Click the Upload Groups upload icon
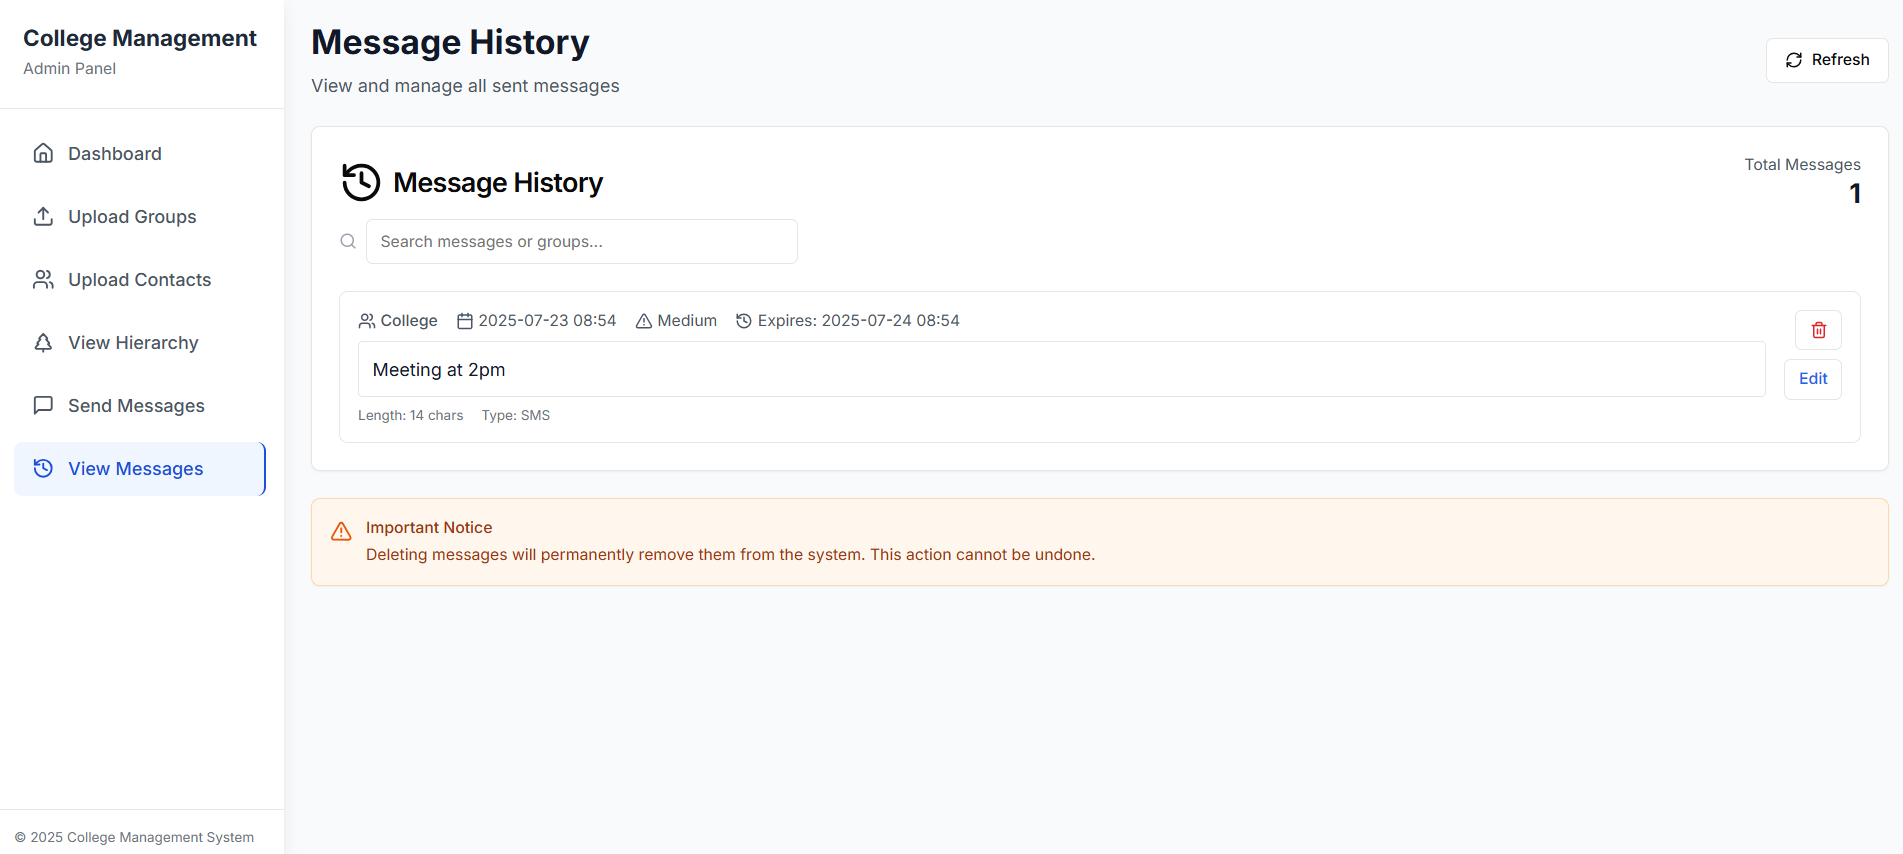The height and width of the screenshot is (854, 1903). click(x=43, y=216)
